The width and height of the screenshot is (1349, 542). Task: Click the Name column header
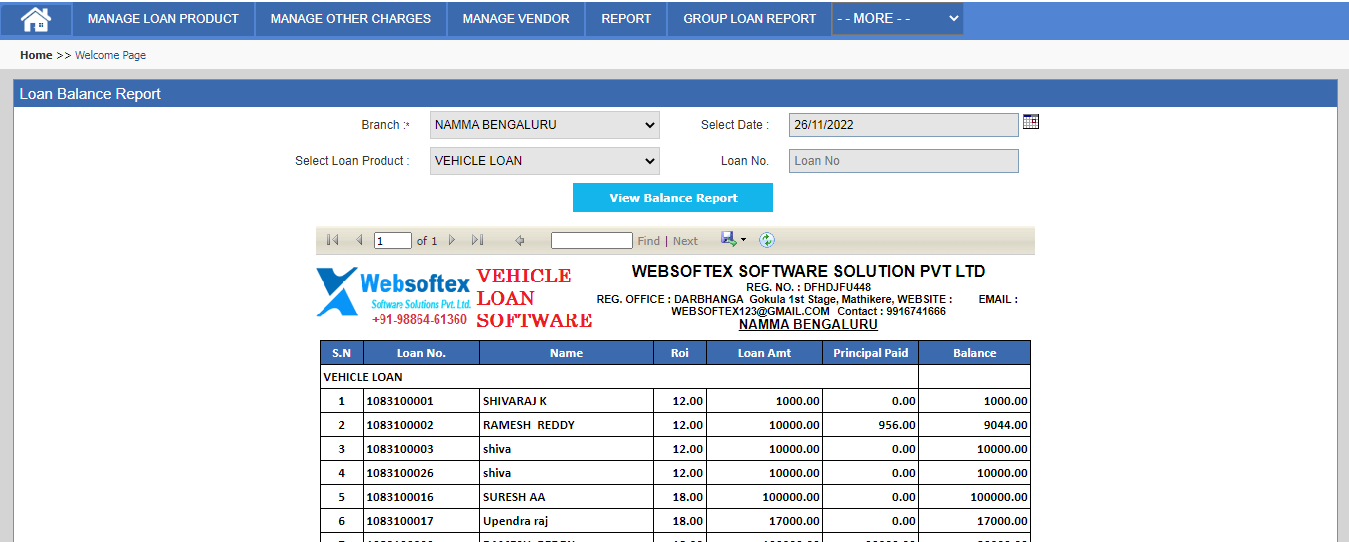[566, 353]
